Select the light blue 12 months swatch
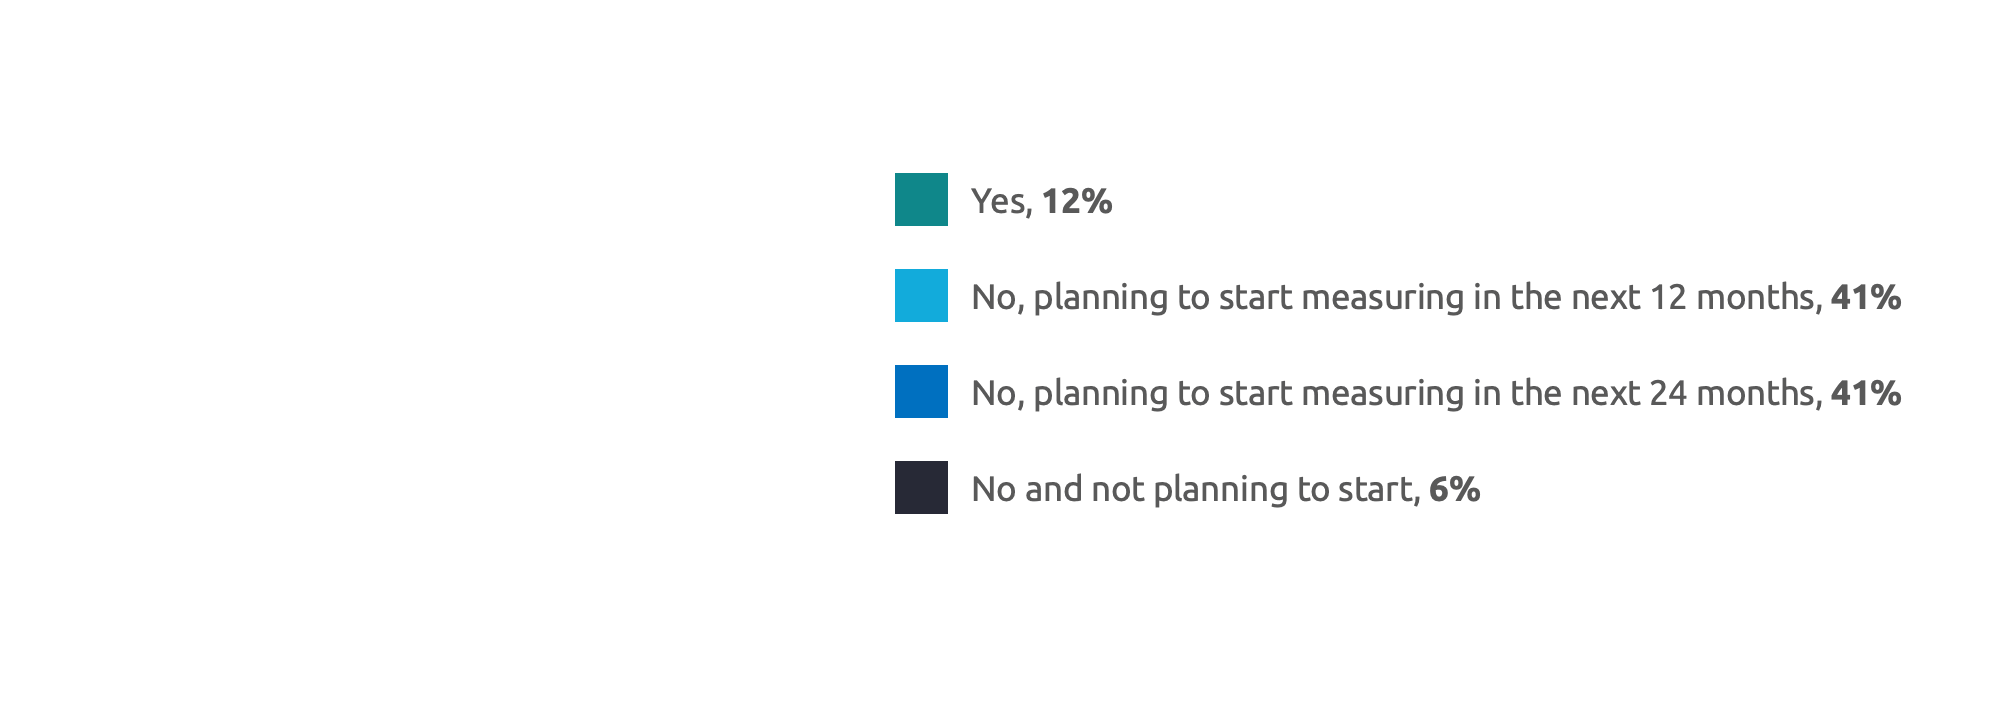This screenshot has height=720, width=2016. pos(921,295)
